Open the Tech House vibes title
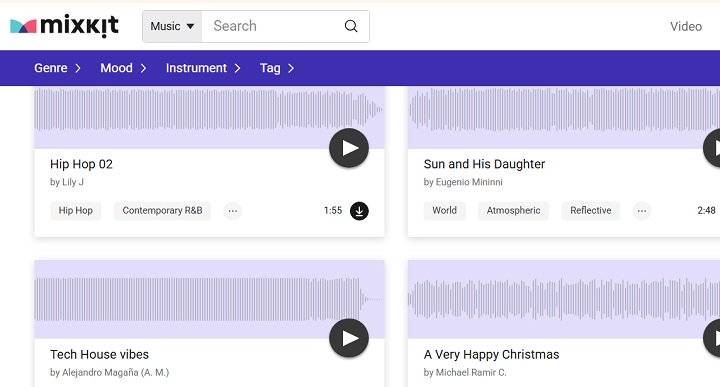This screenshot has height=387, width=720. click(100, 354)
